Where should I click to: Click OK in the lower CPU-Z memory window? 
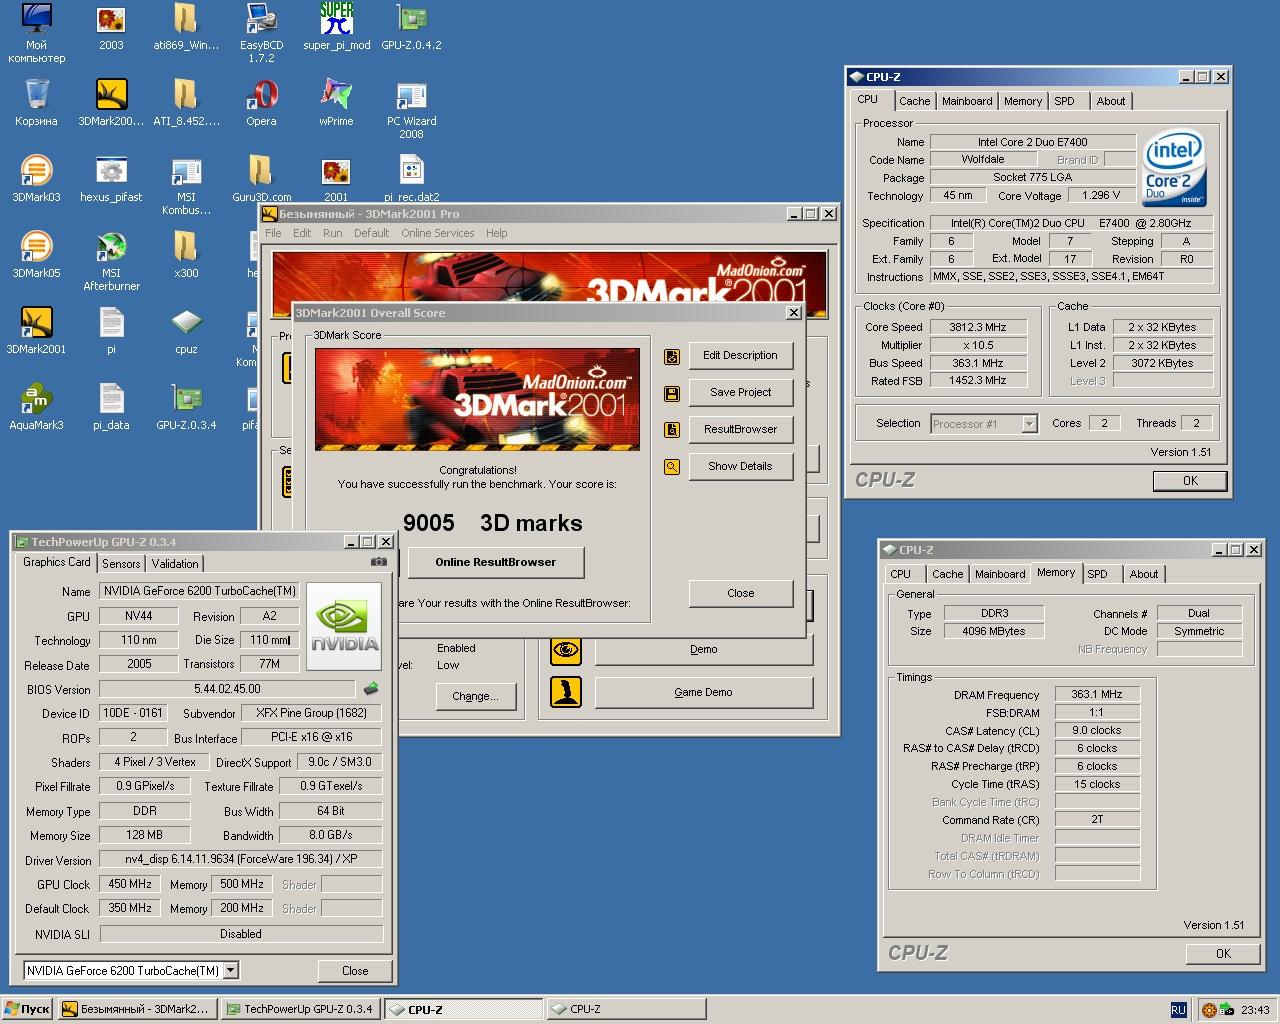point(1223,954)
